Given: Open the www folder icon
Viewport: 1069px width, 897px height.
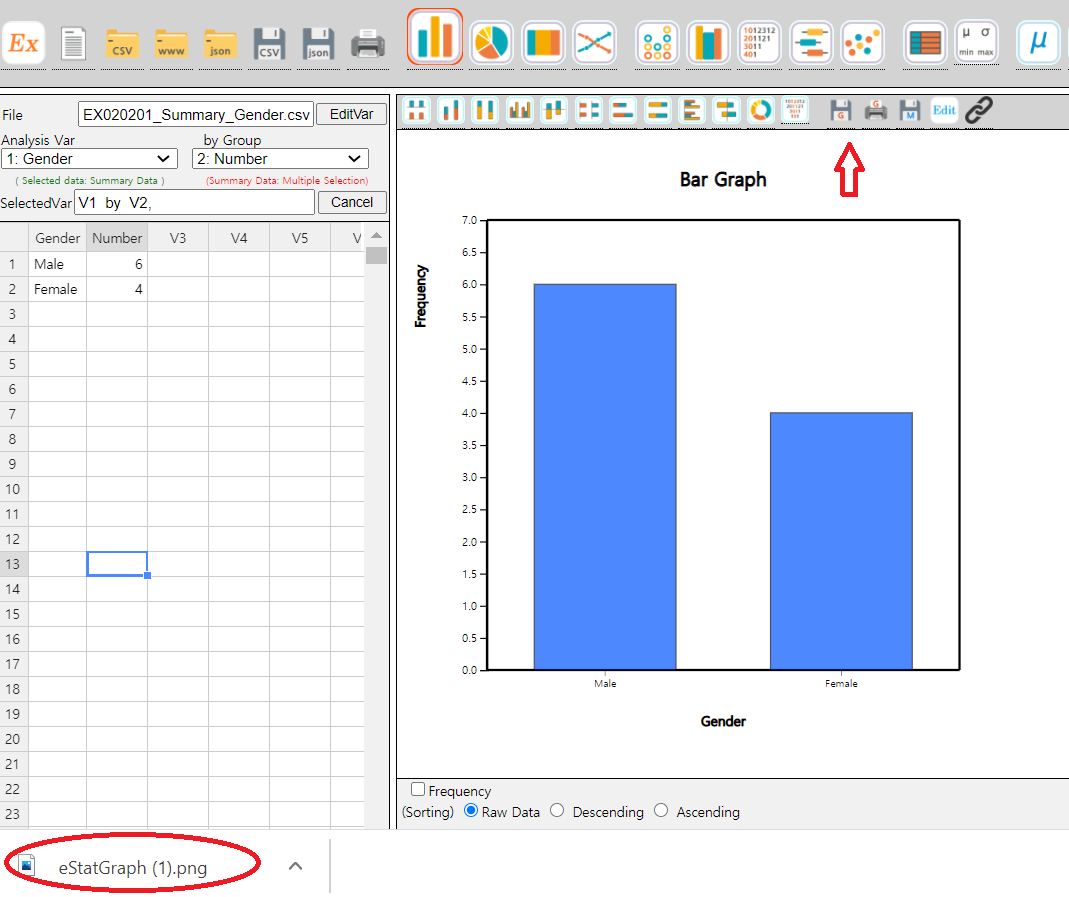Looking at the screenshot, I should tap(171, 44).
